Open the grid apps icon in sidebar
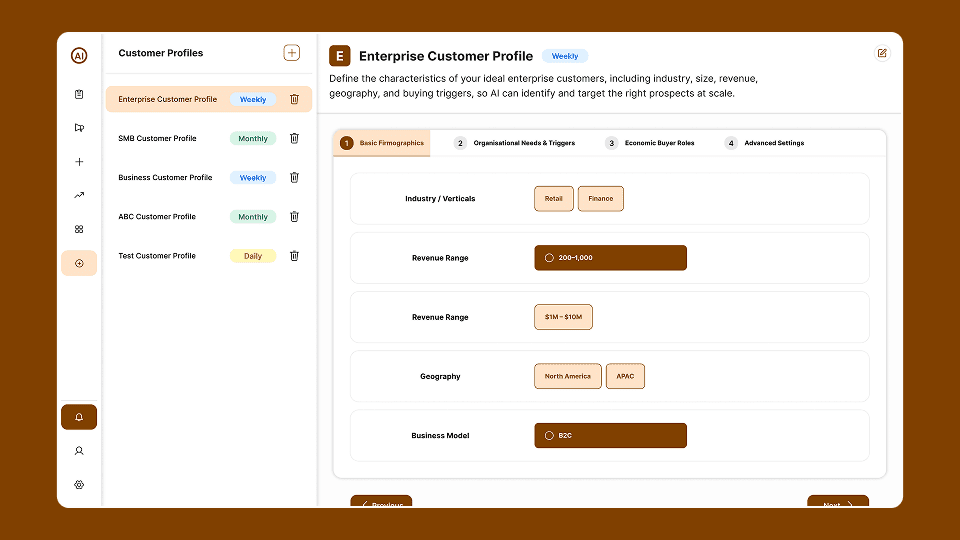Viewport: 960px width, 540px height. click(x=79, y=229)
